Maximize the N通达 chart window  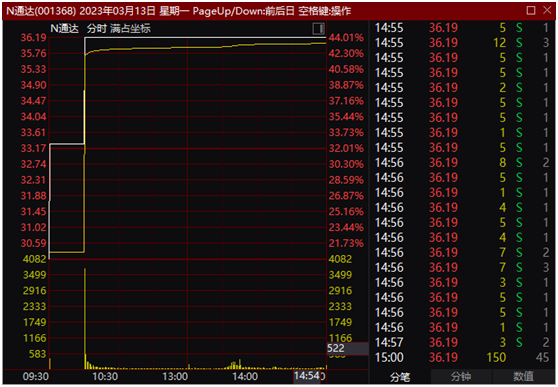[x=531, y=10]
